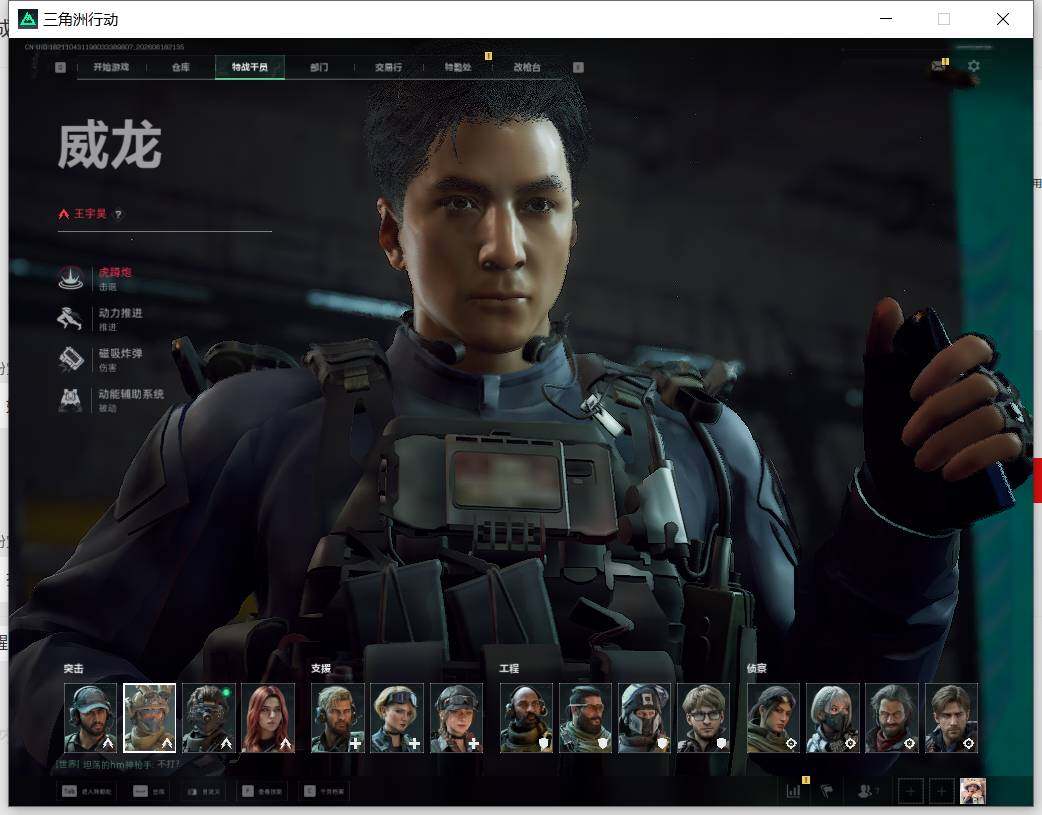1042x815 pixels.
Task: Choose first 工程 operator with headset
Action: (526, 718)
